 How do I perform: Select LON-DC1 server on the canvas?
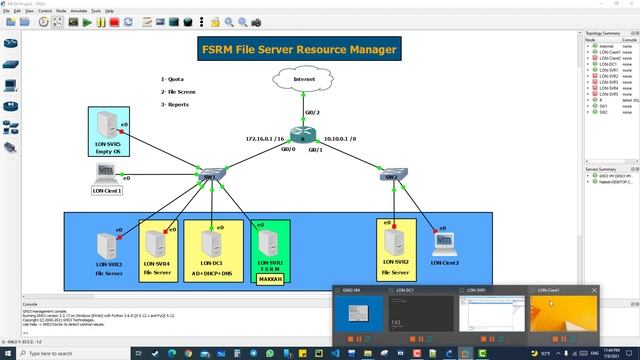pyautogui.click(x=211, y=244)
